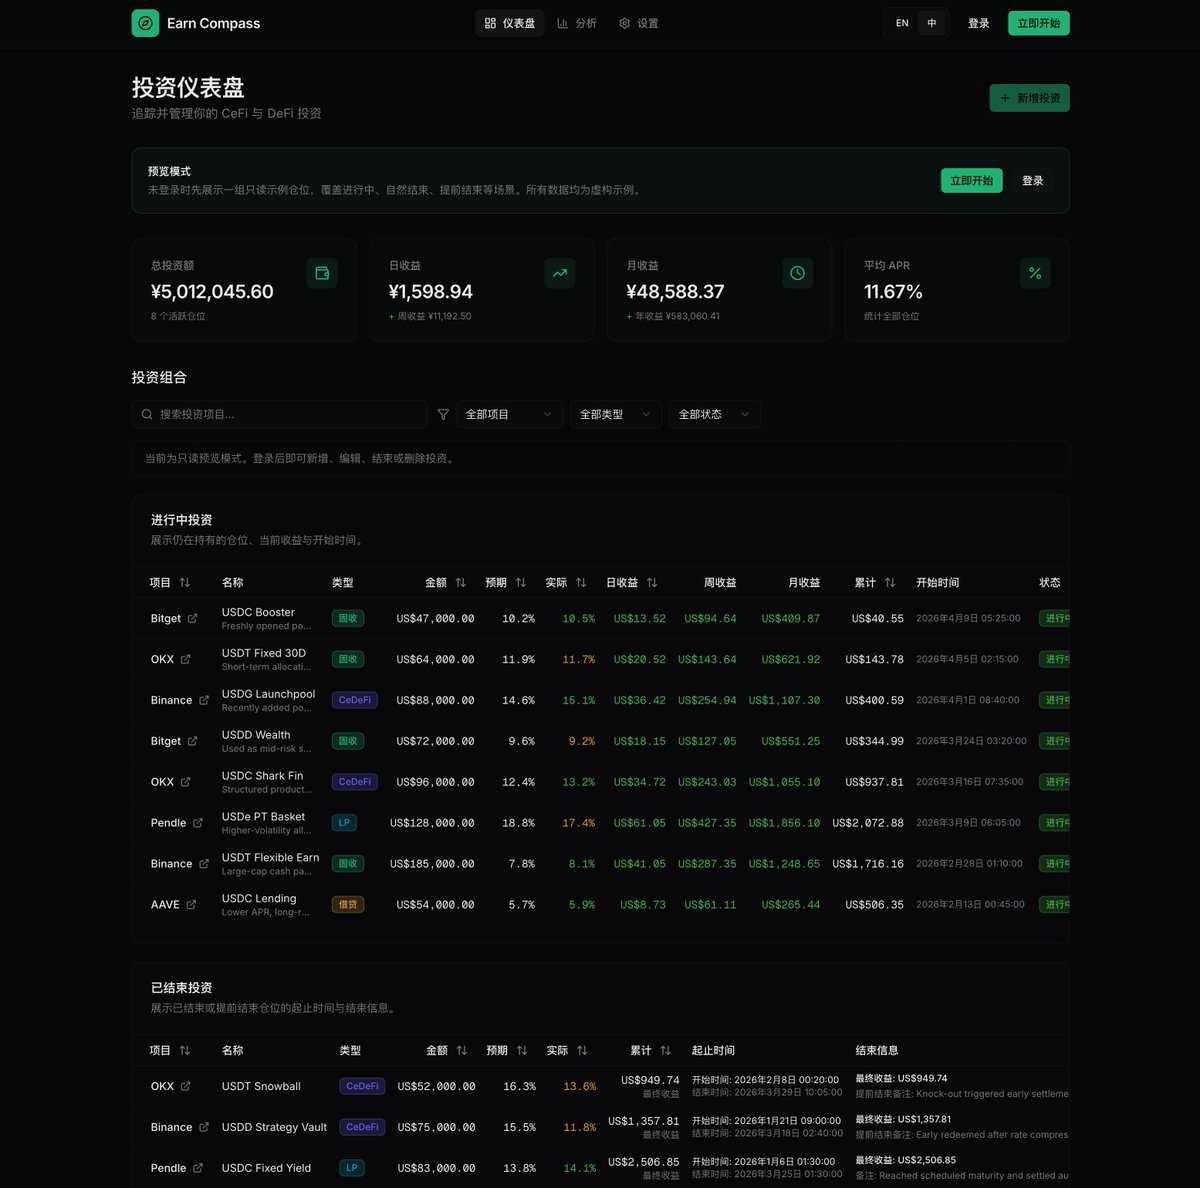This screenshot has width=1200, height=1188.
Task: Open external link icon for Pendle USDC Fixed Yield
Action: click(x=198, y=1168)
